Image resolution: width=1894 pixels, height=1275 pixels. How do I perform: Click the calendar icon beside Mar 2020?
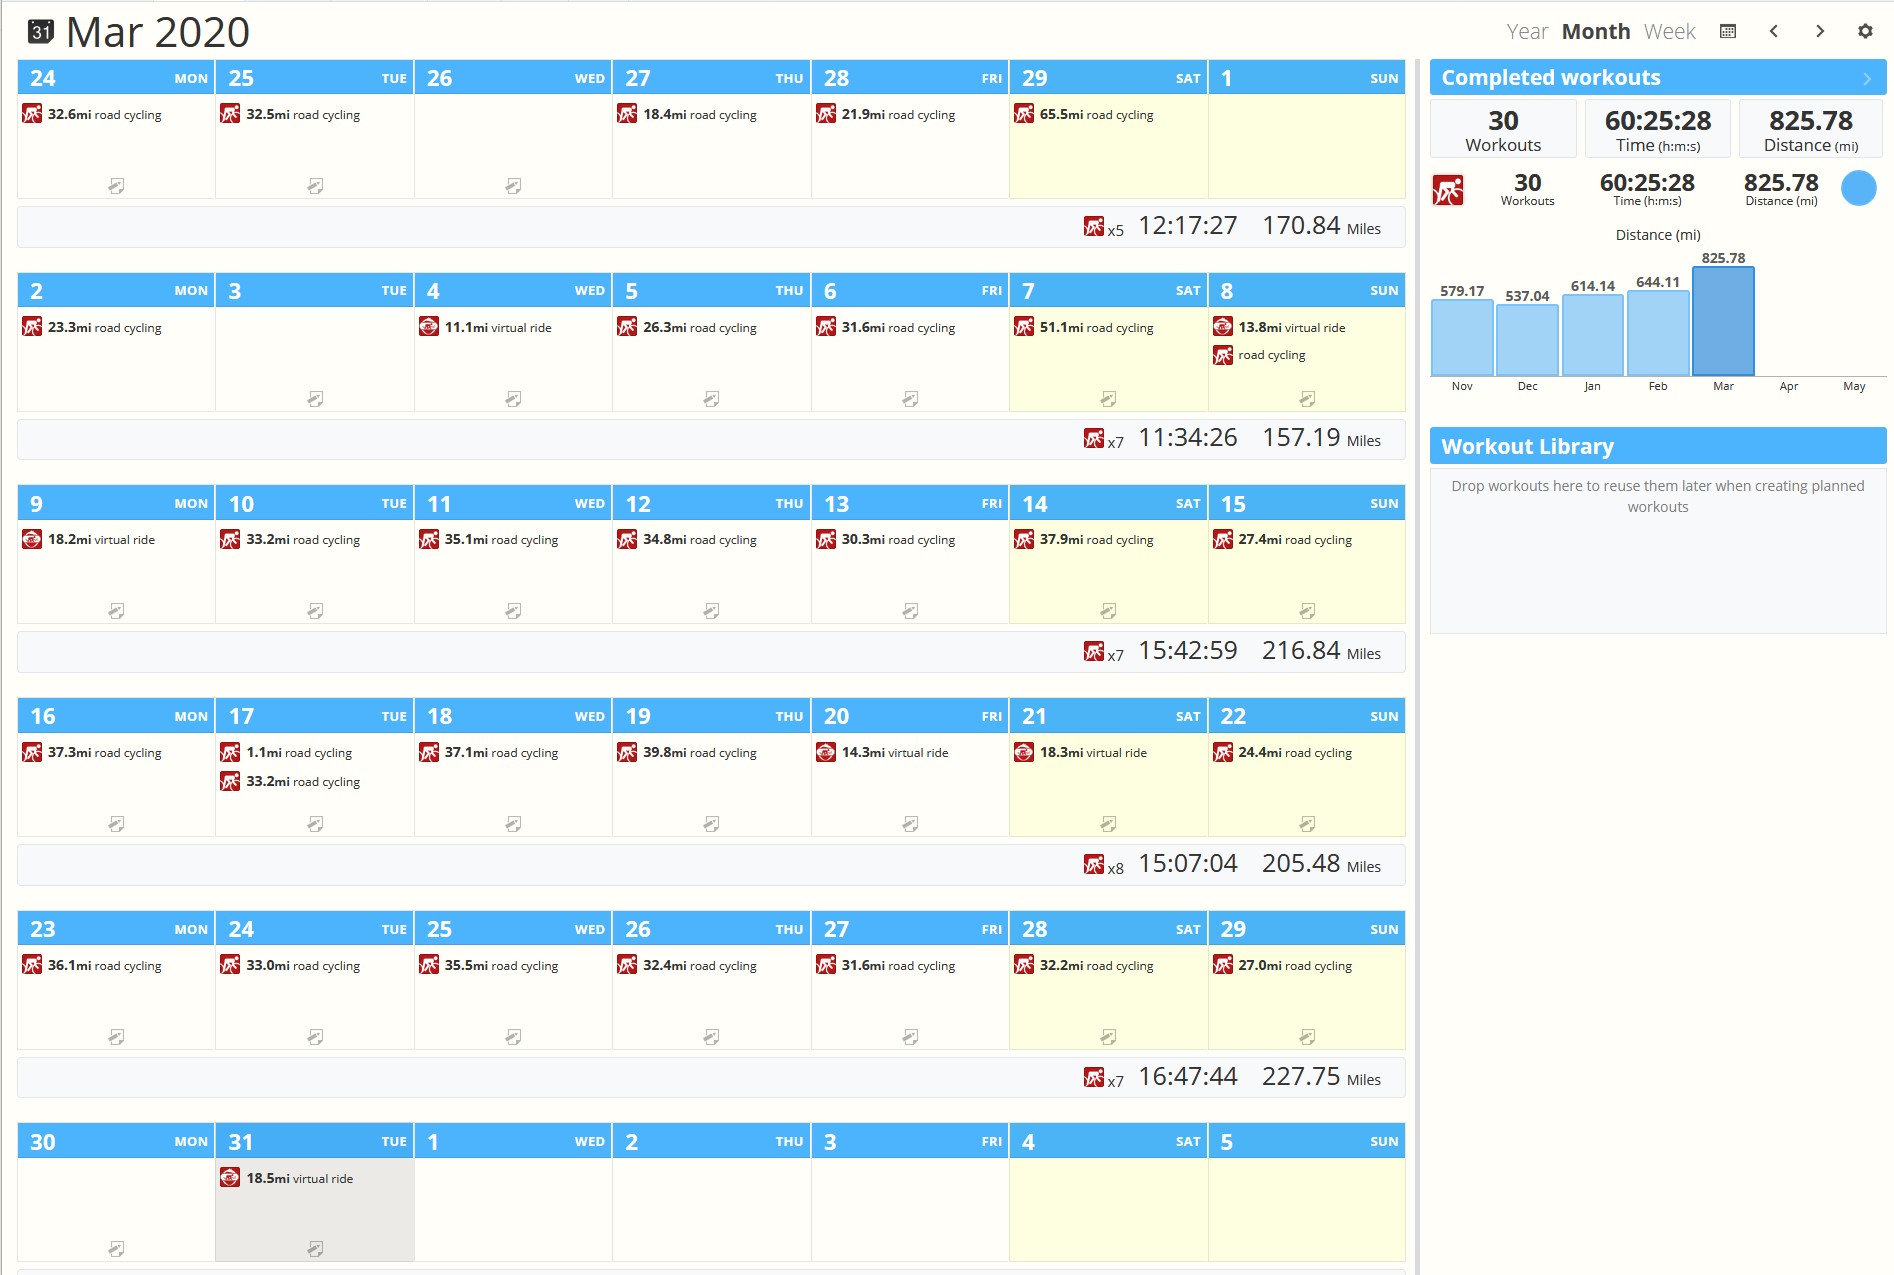(40, 32)
